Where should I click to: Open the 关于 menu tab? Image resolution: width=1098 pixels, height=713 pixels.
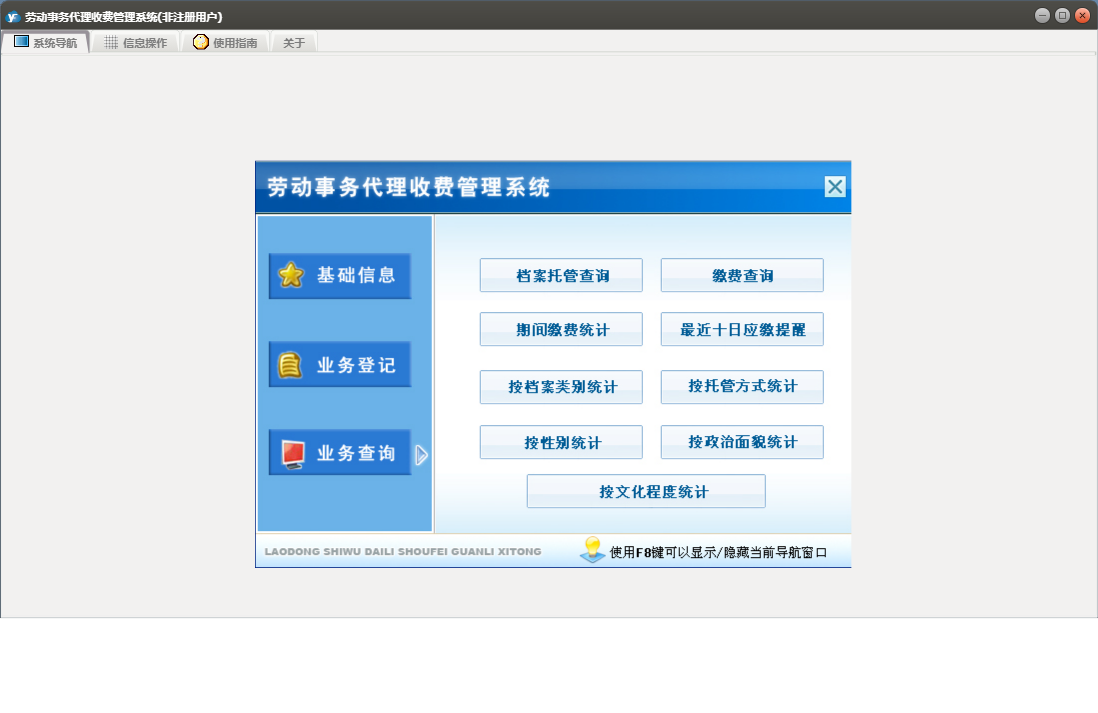(294, 42)
